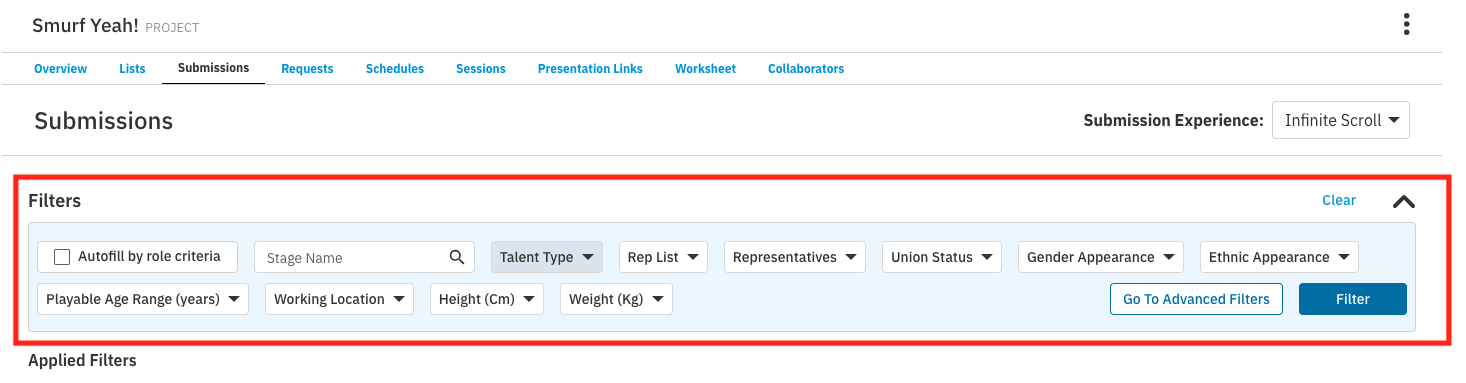
Task: Collapse the Filters panel with chevron
Action: 1404,201
